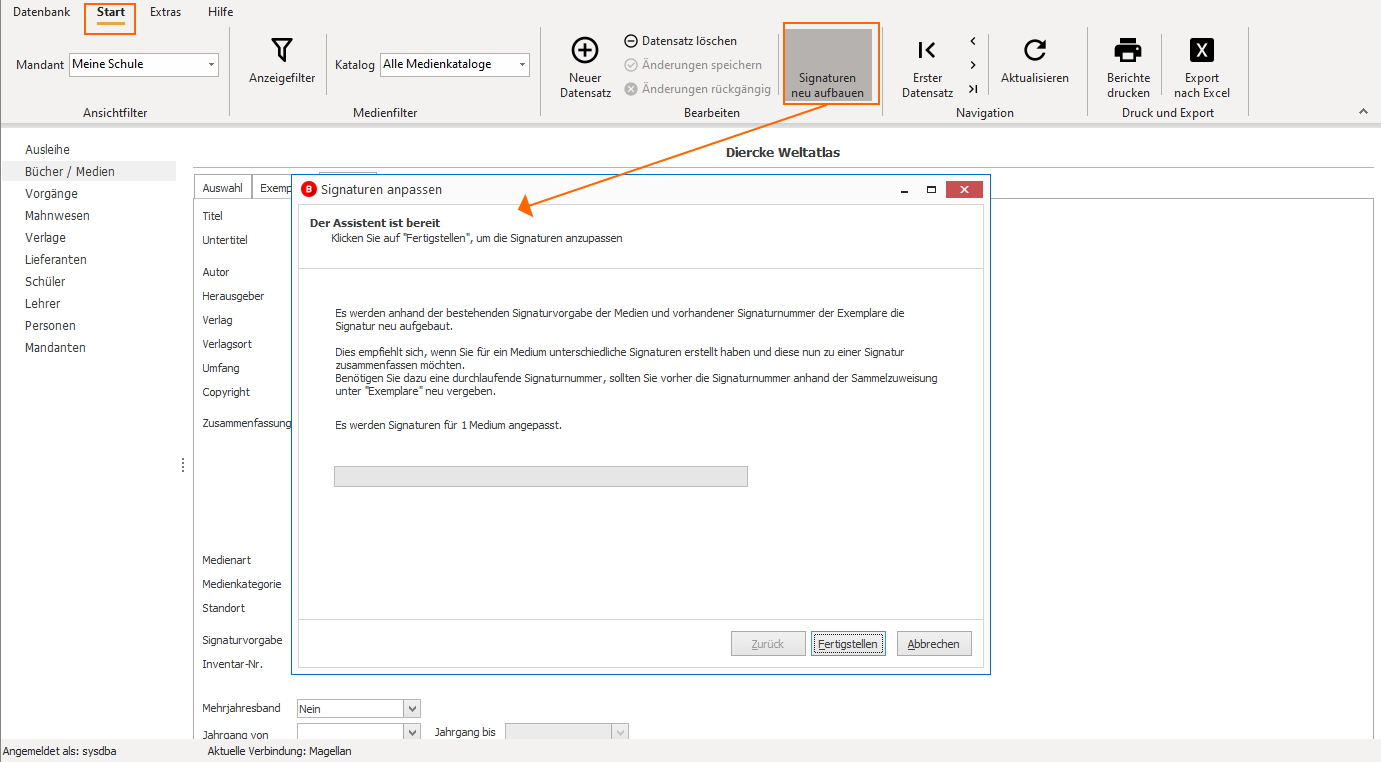Maximize the Signaturen anpassen dialog
The width and height of the screenshot is (1381, 762).
point(931,189)
